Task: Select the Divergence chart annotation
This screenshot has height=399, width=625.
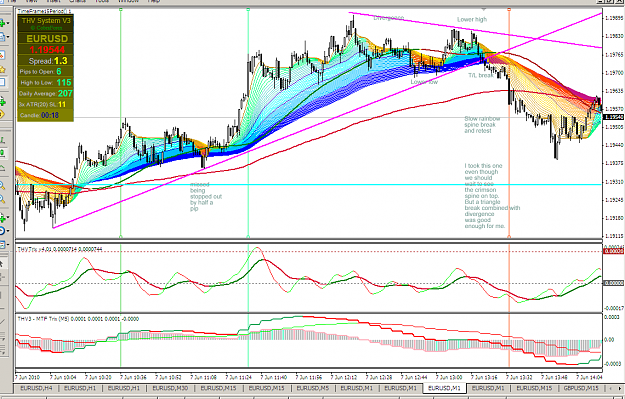Action: coord(389,18)
